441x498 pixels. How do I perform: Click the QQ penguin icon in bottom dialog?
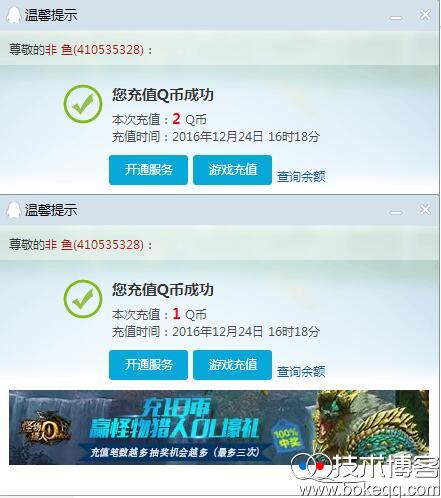[14, 210]
